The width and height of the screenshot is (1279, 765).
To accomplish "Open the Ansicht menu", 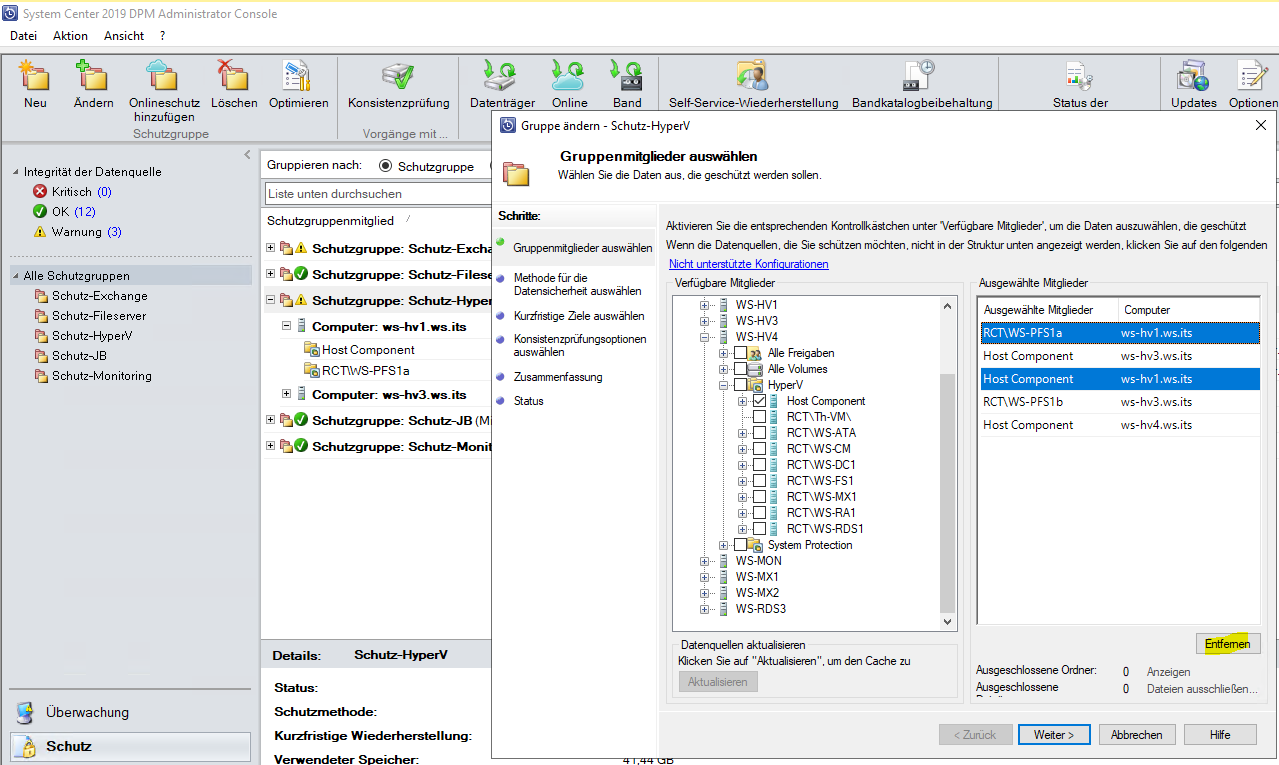I will point(124,36).
